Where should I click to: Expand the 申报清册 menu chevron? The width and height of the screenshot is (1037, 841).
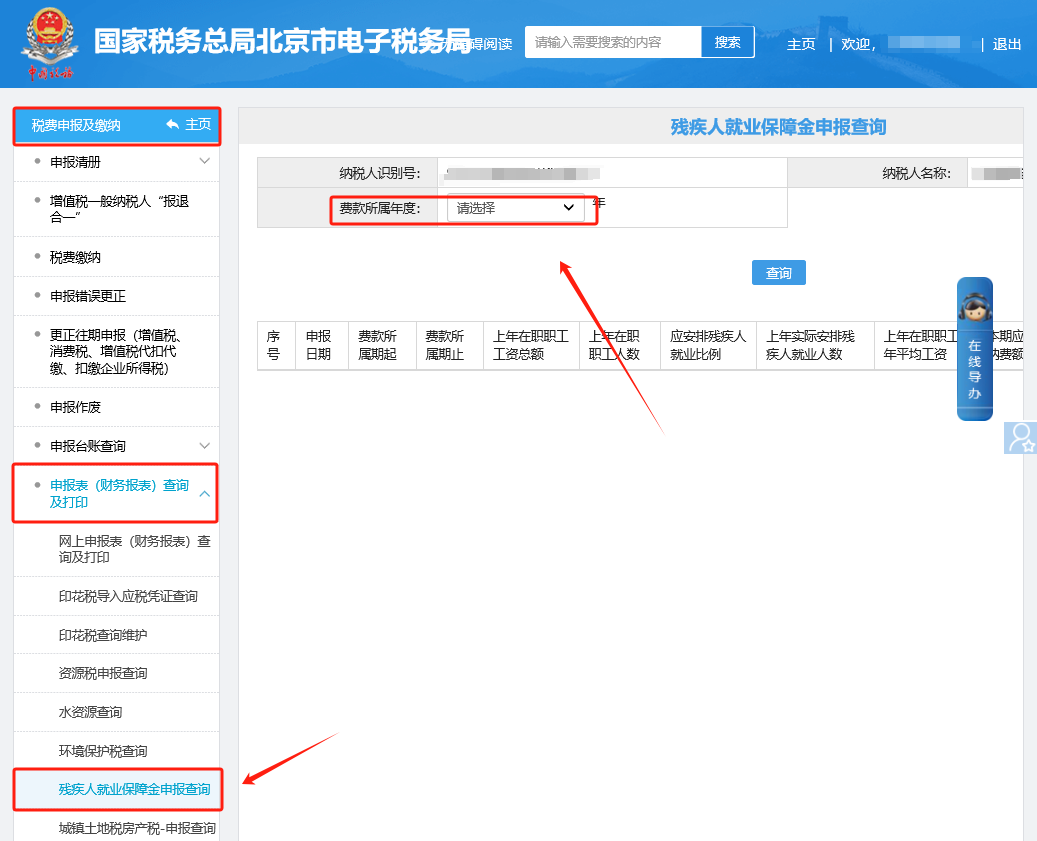point(204,162)
